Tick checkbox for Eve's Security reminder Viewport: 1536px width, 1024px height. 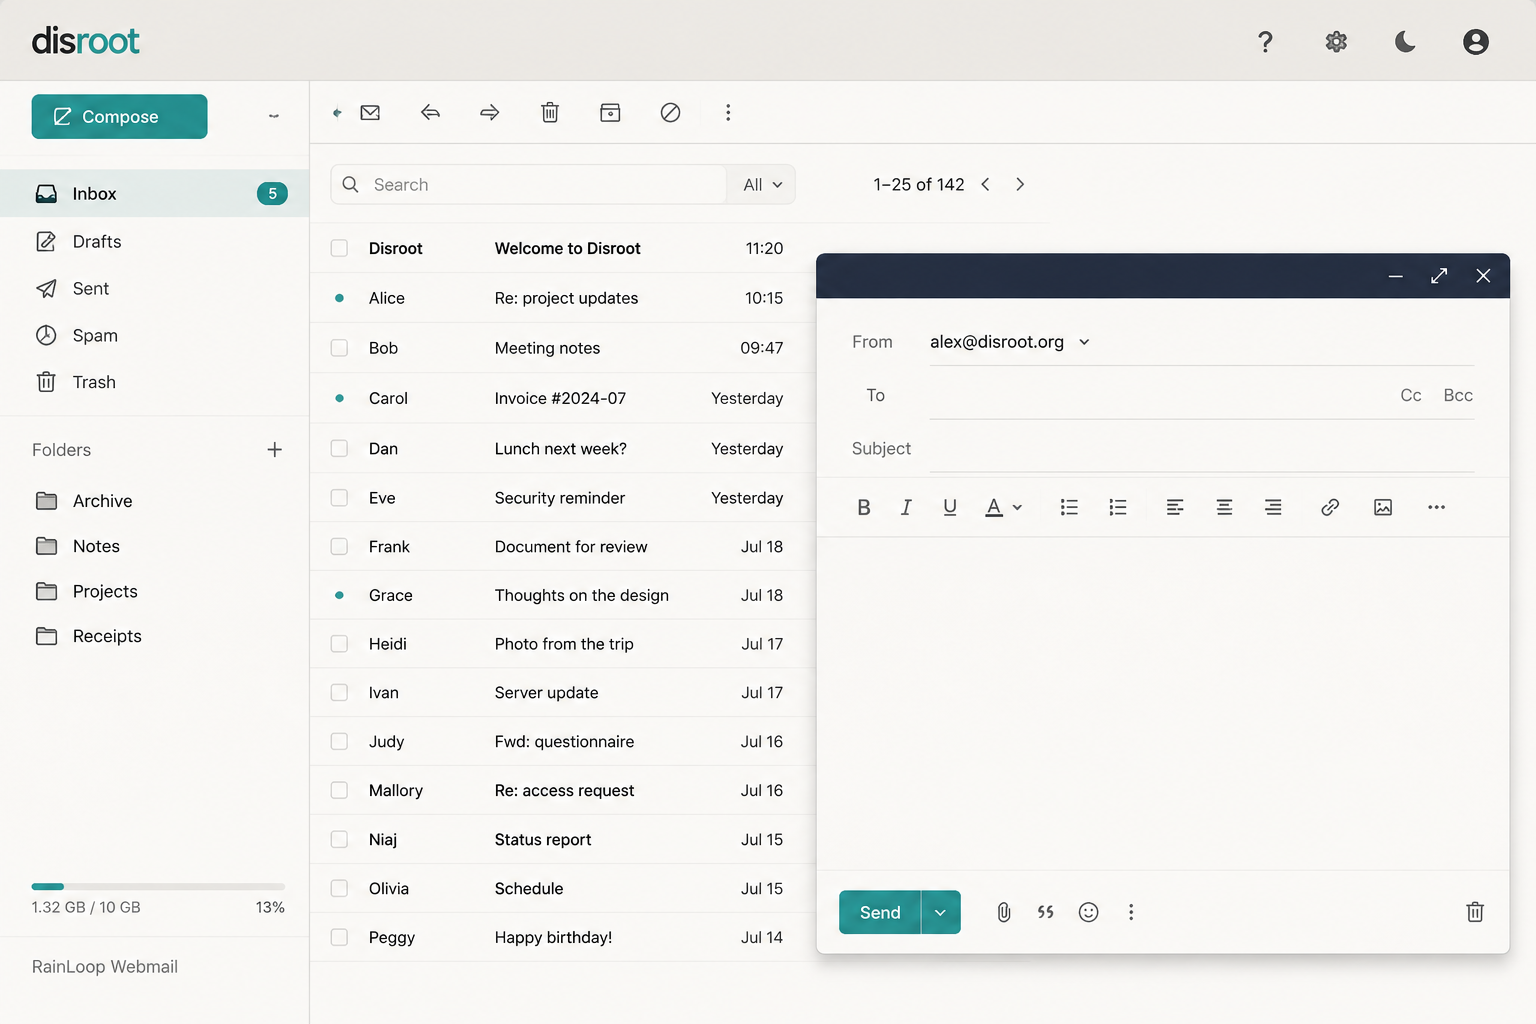pyautogui.click(x=340, y=498)
